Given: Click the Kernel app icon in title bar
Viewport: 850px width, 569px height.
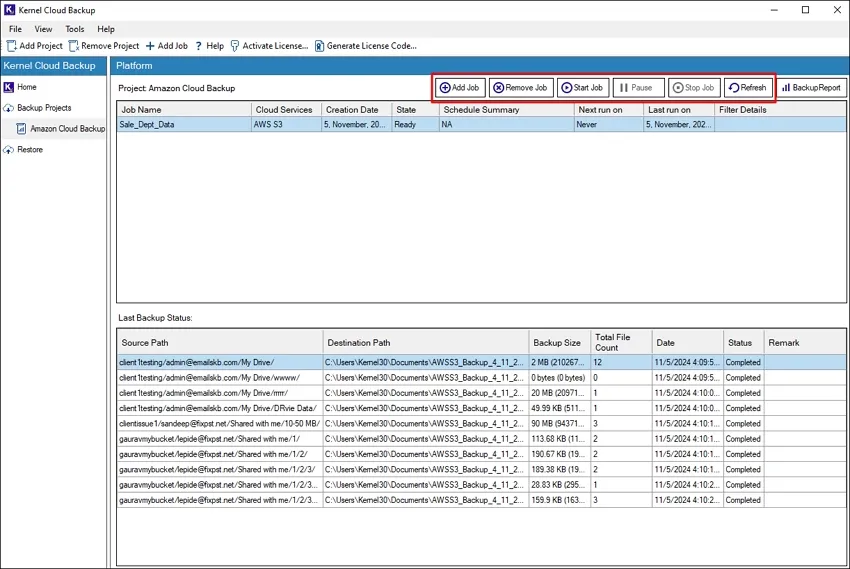Looking at the screenshot, I should [10, 10].
